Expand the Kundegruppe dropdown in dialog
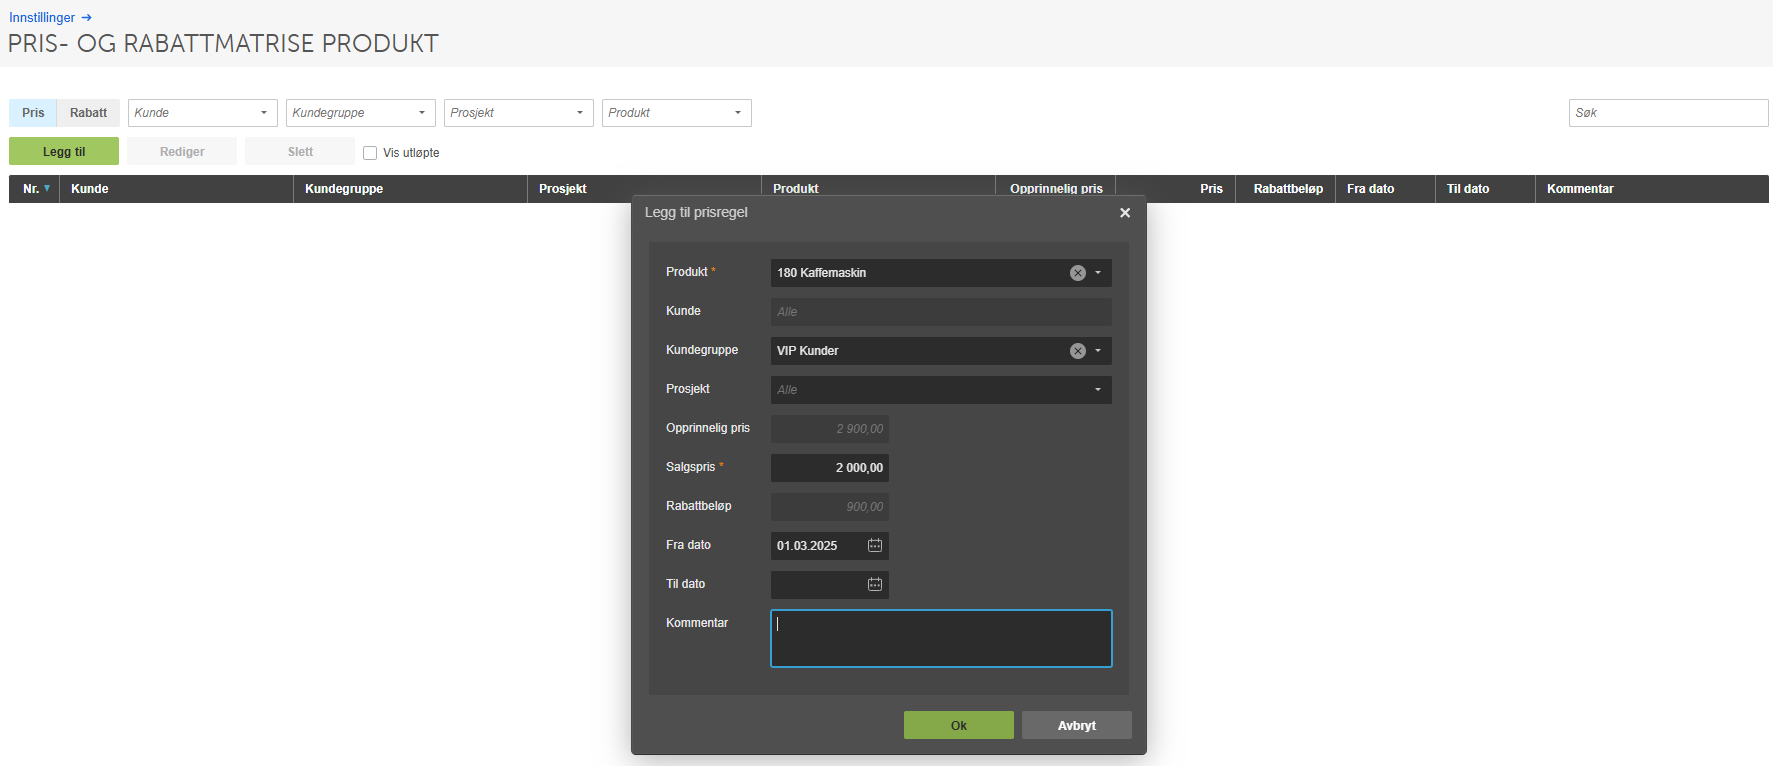Image resolution: width=1773 pixels, height=766 pixels. (x=1098, y=351)
